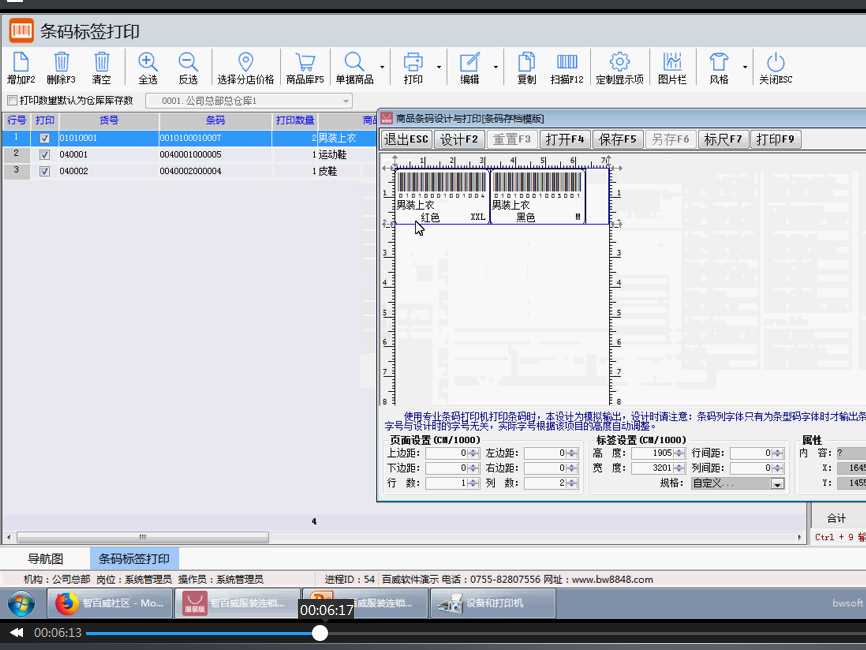Open 定制显示项 gear settings icon
This screenshot has height=650, width=866.
619,63
